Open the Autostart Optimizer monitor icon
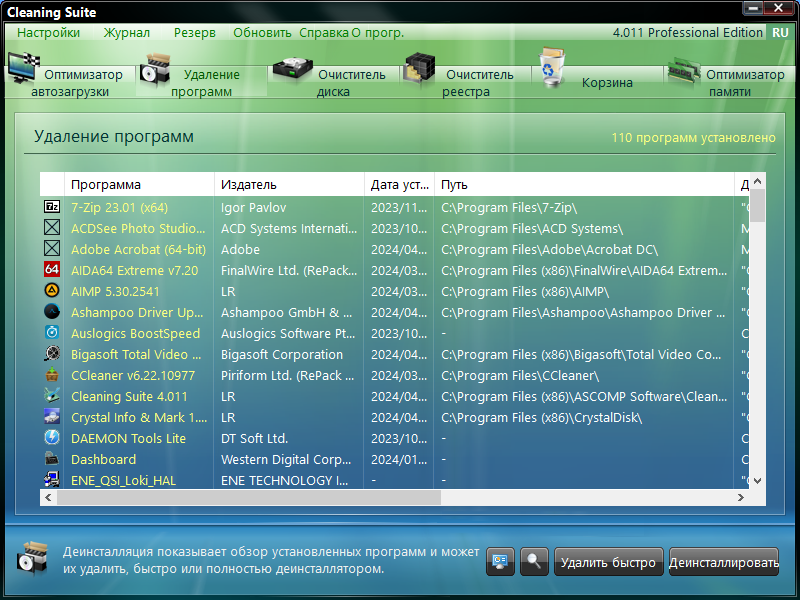 click(23, 67)
